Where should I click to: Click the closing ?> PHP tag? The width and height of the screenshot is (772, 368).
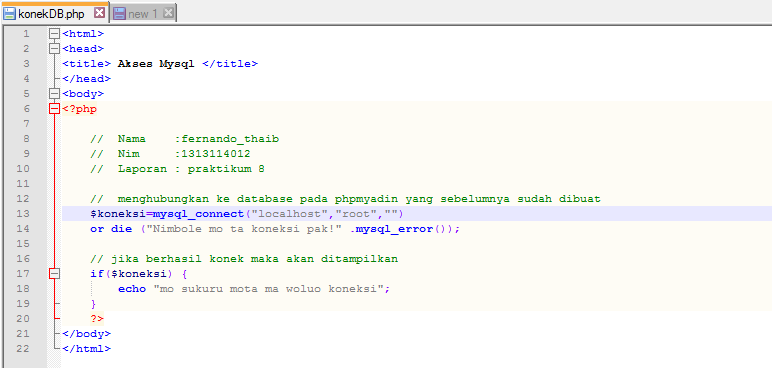(97, 319)
